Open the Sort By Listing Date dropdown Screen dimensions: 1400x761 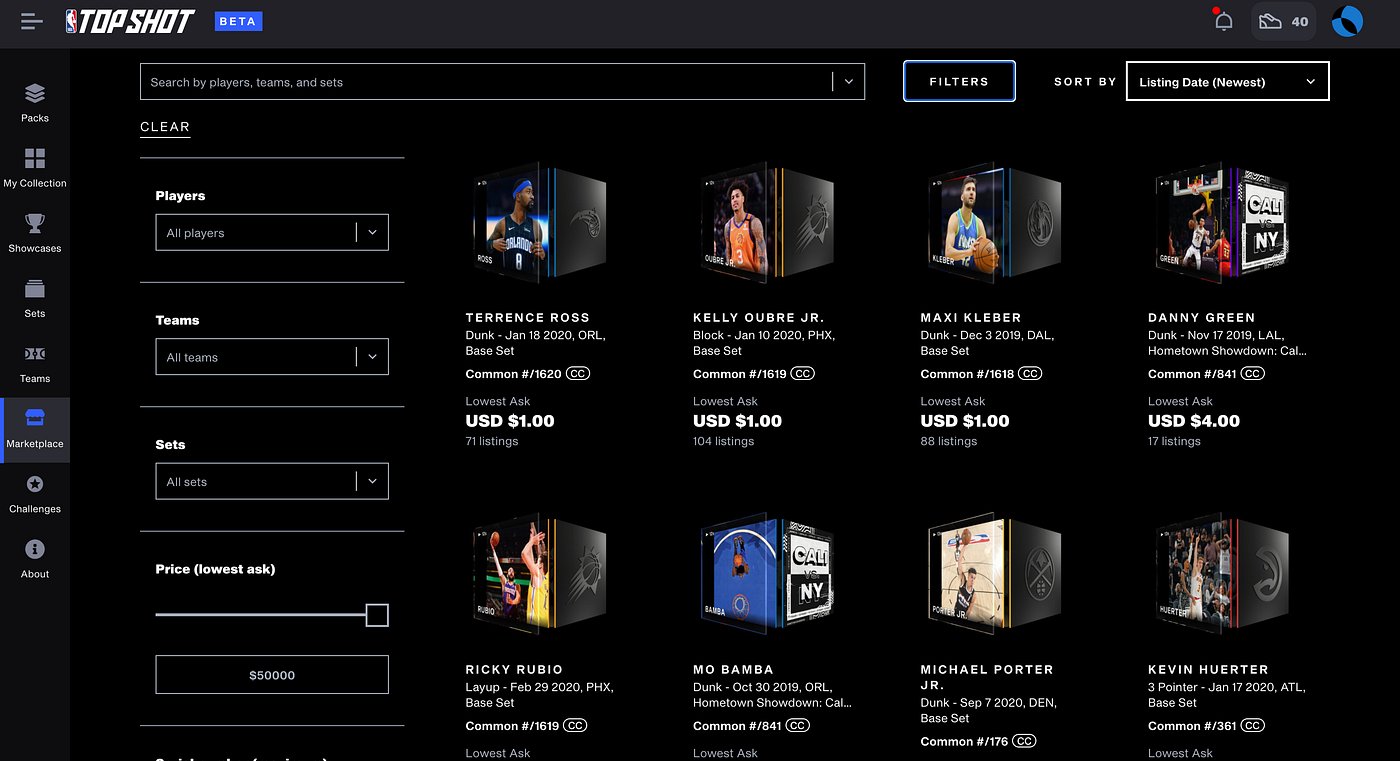point(1228,82)
